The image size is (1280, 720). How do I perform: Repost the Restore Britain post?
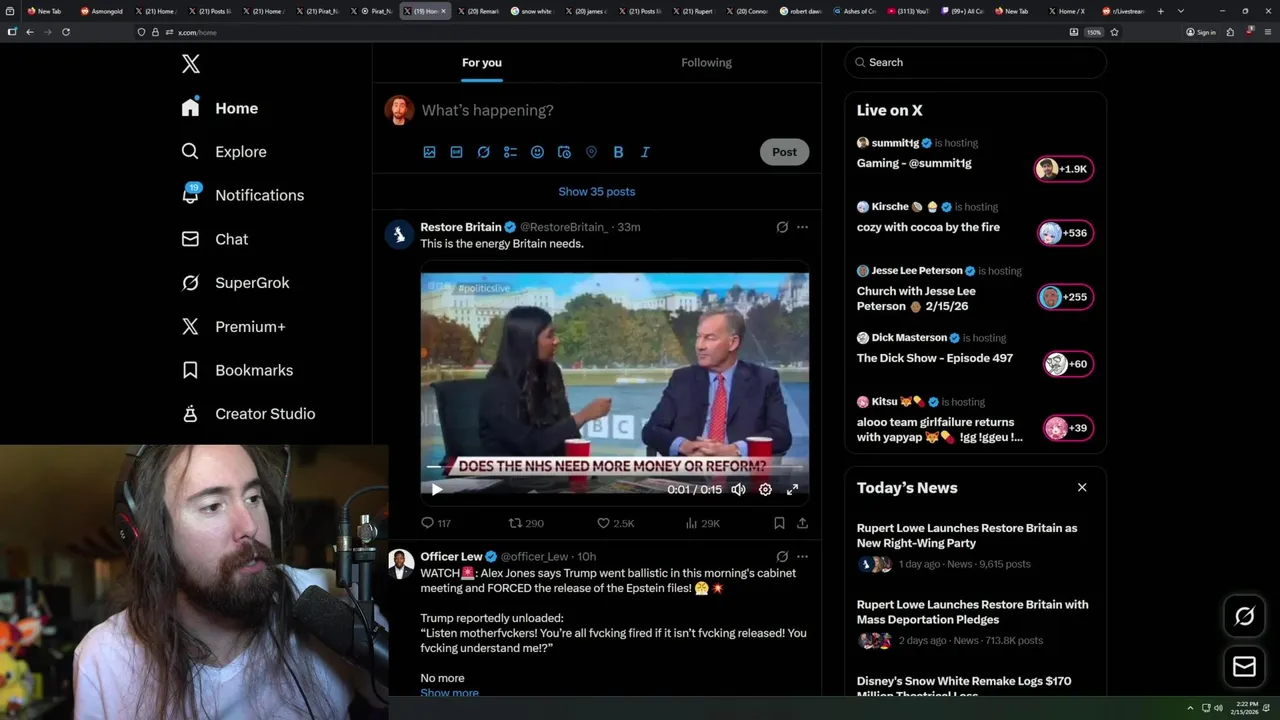tap(526, 523)
